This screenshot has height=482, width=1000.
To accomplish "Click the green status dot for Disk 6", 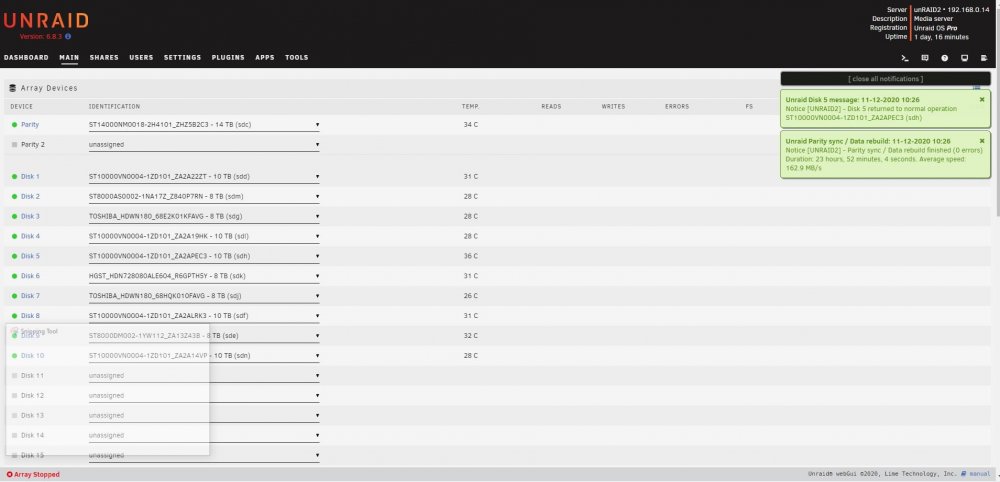I will [15, 276].
